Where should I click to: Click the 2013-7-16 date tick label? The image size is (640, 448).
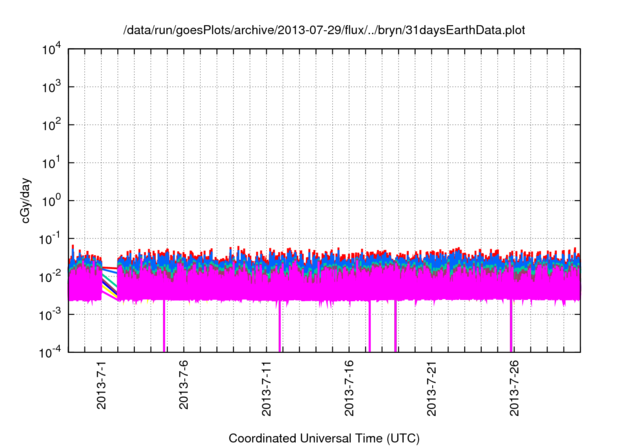coord(349,388)
